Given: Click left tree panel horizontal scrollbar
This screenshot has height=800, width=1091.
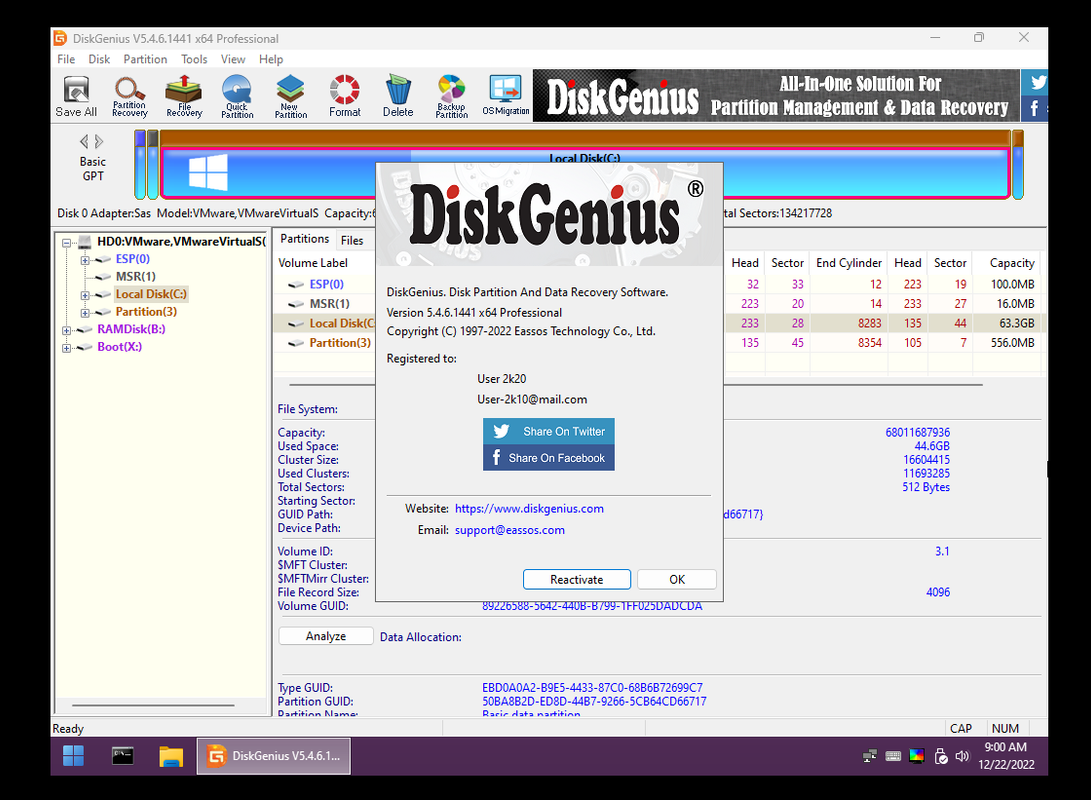Looking at the screenshot, I should tap(153, 705).
